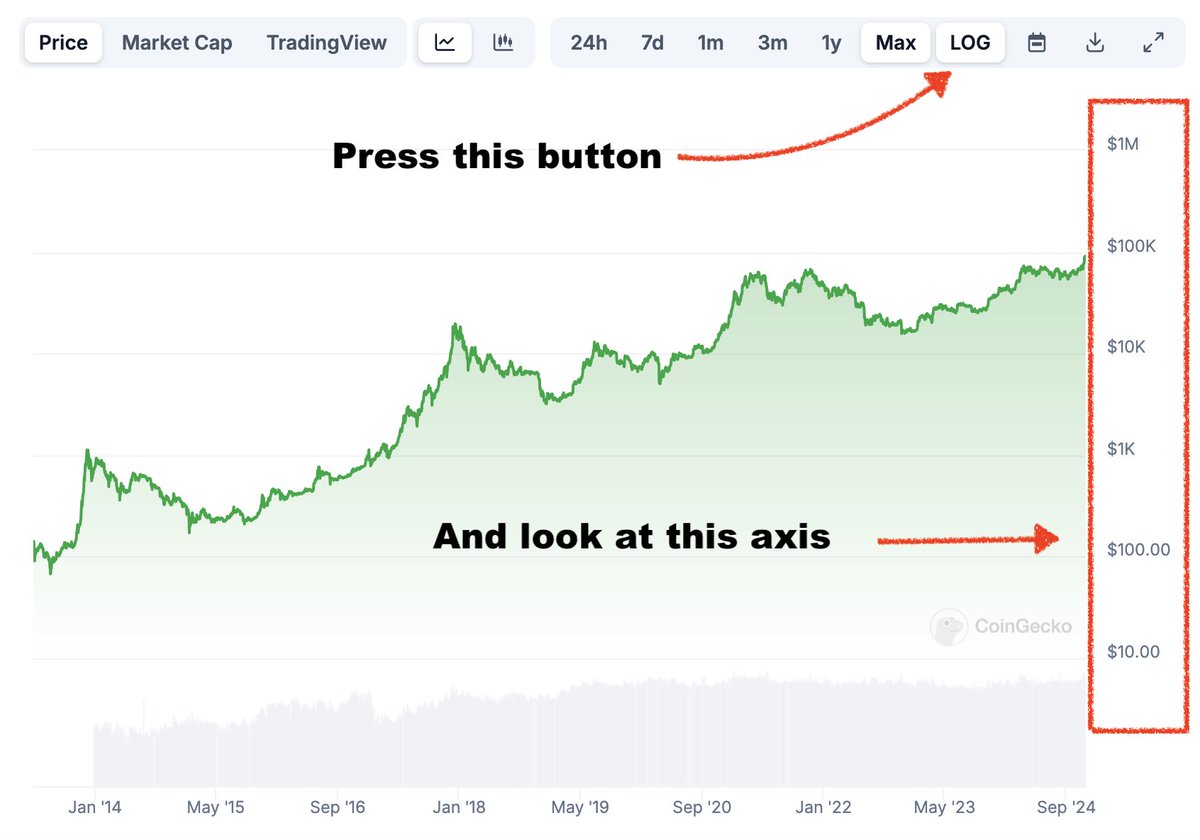Viewport: 1200px width, 840px height.
Task: Choose the 3m time range
Action: pyautogui.click(x=772, y=43)
